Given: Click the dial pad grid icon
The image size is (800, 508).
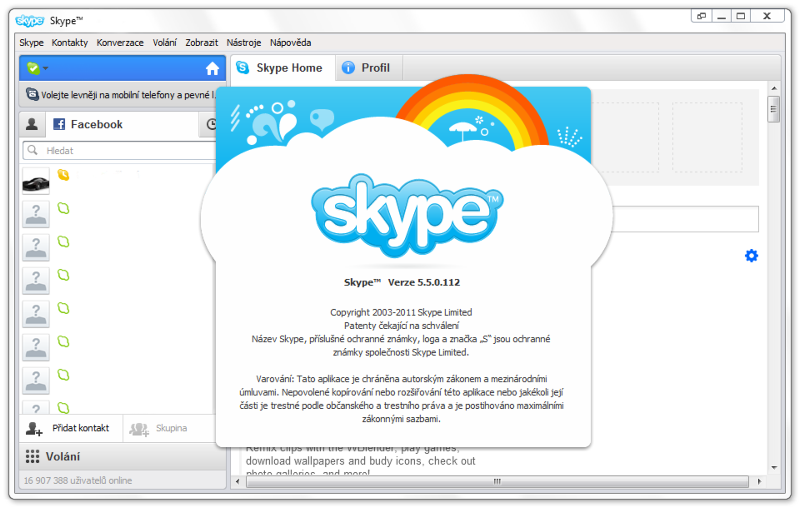Looking at the screenshot, I should coord(32,456).
